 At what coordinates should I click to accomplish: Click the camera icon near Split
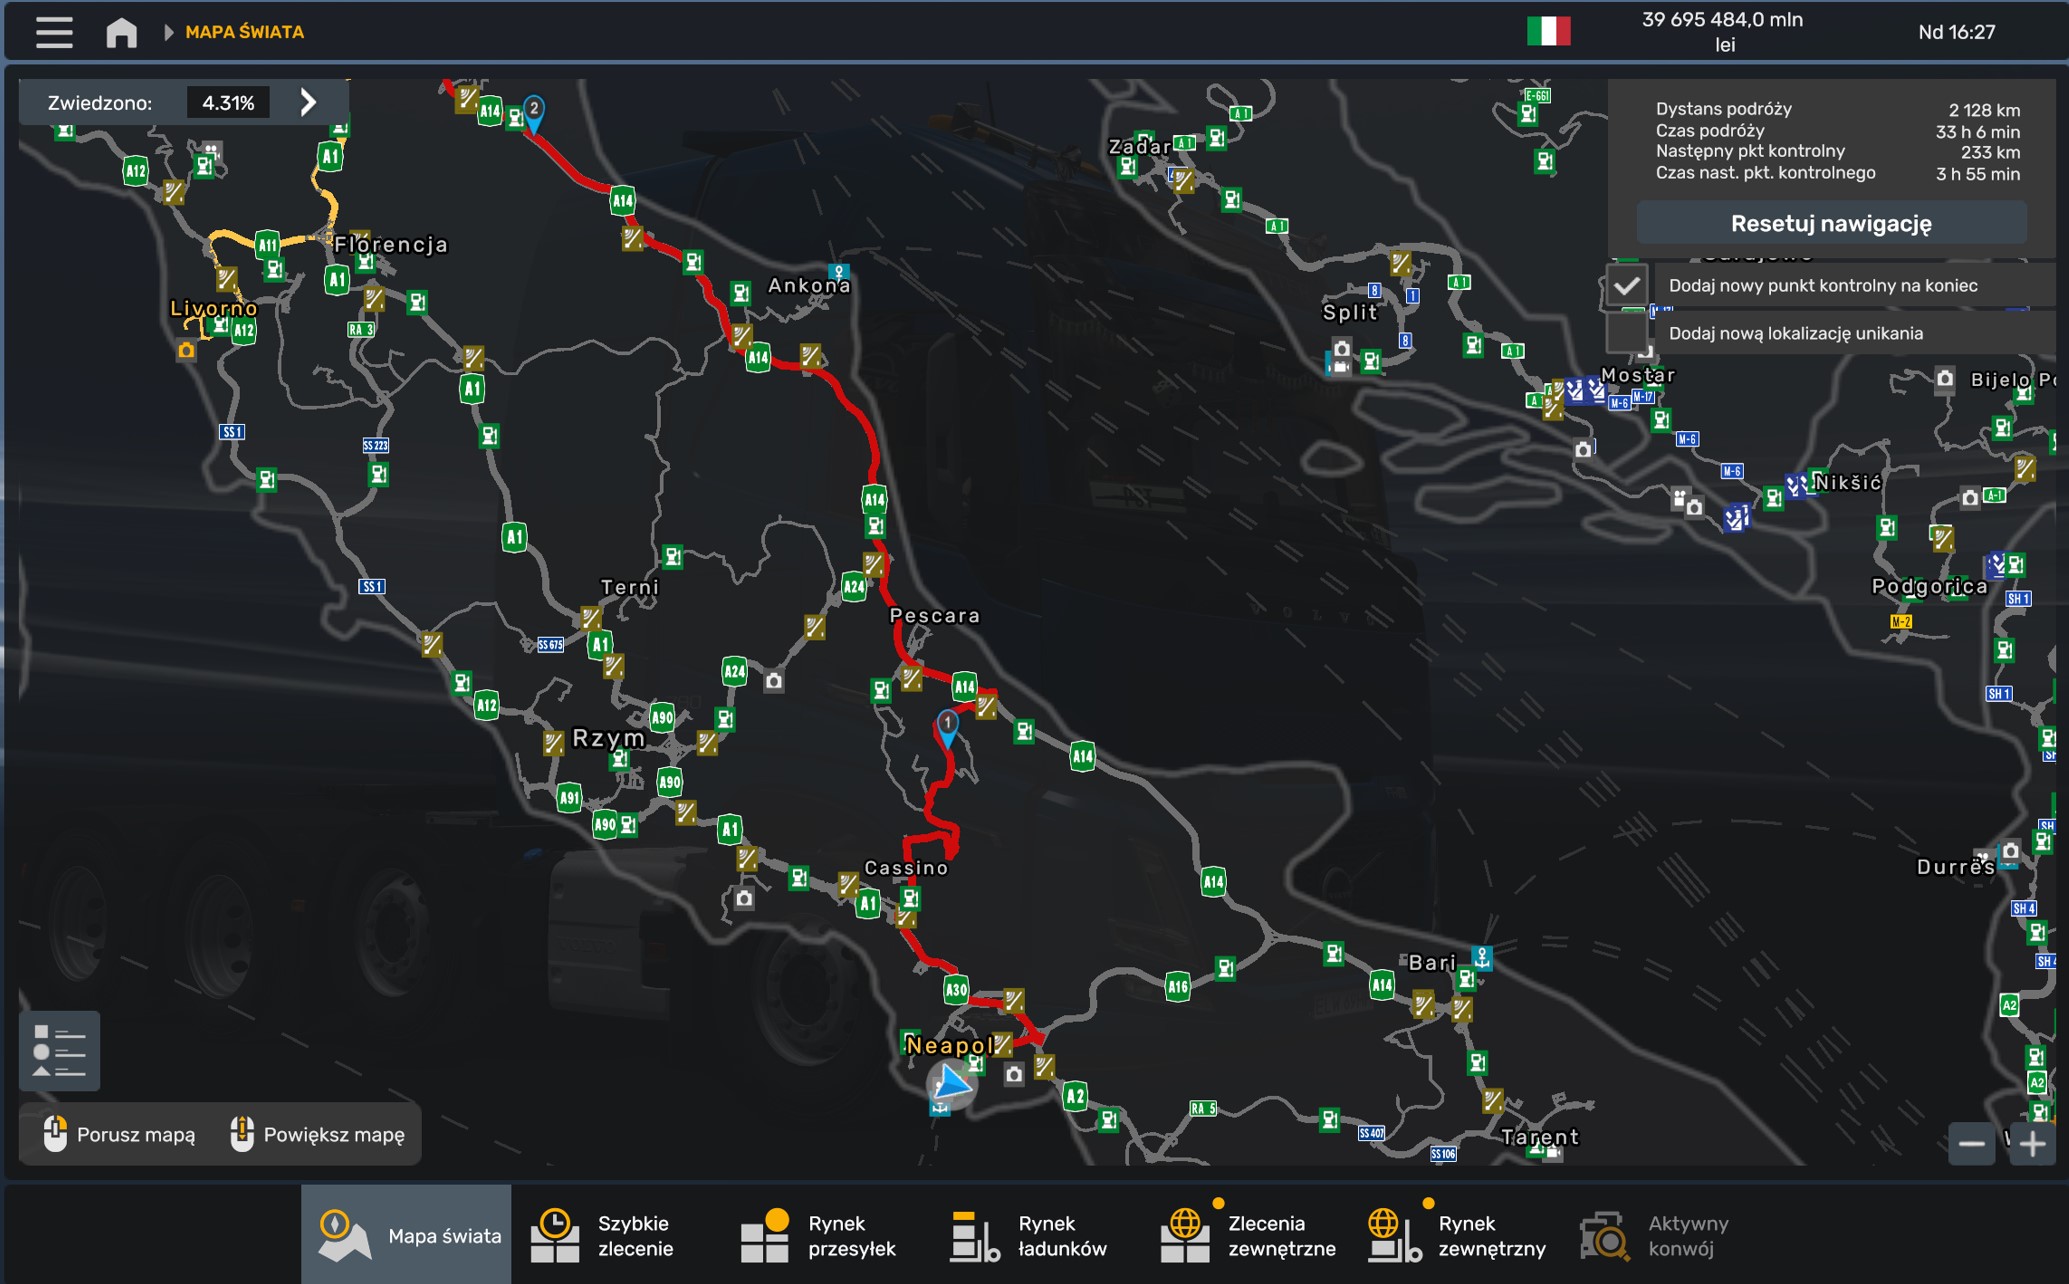tap(1341, 349)
